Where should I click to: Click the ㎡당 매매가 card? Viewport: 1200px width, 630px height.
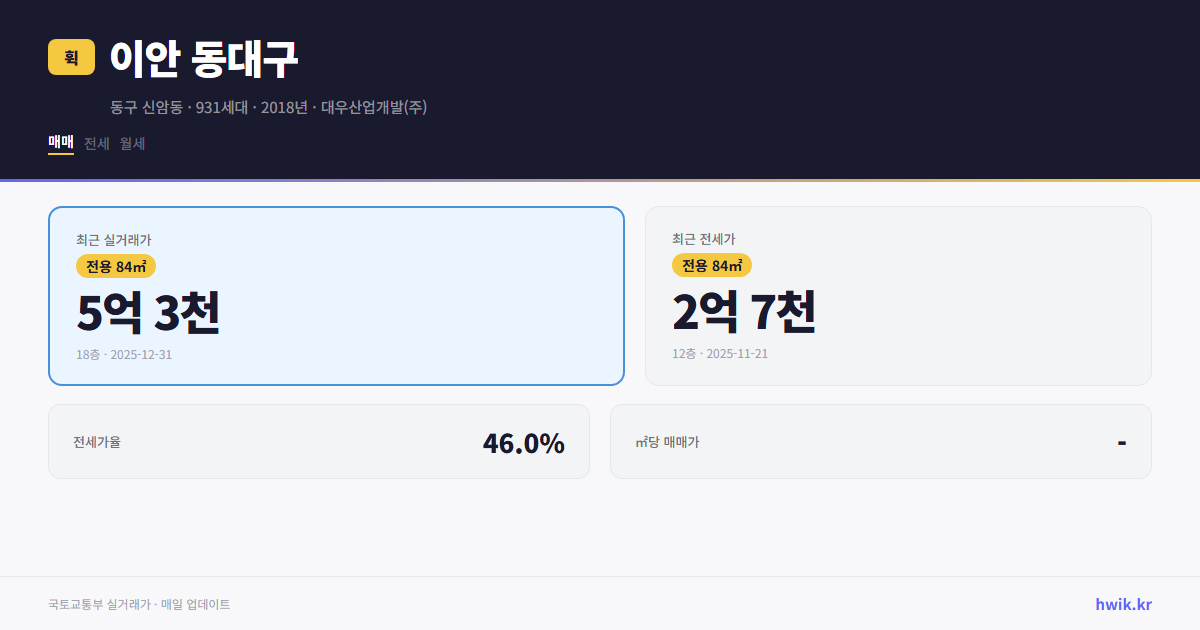(x=880, y=441)
